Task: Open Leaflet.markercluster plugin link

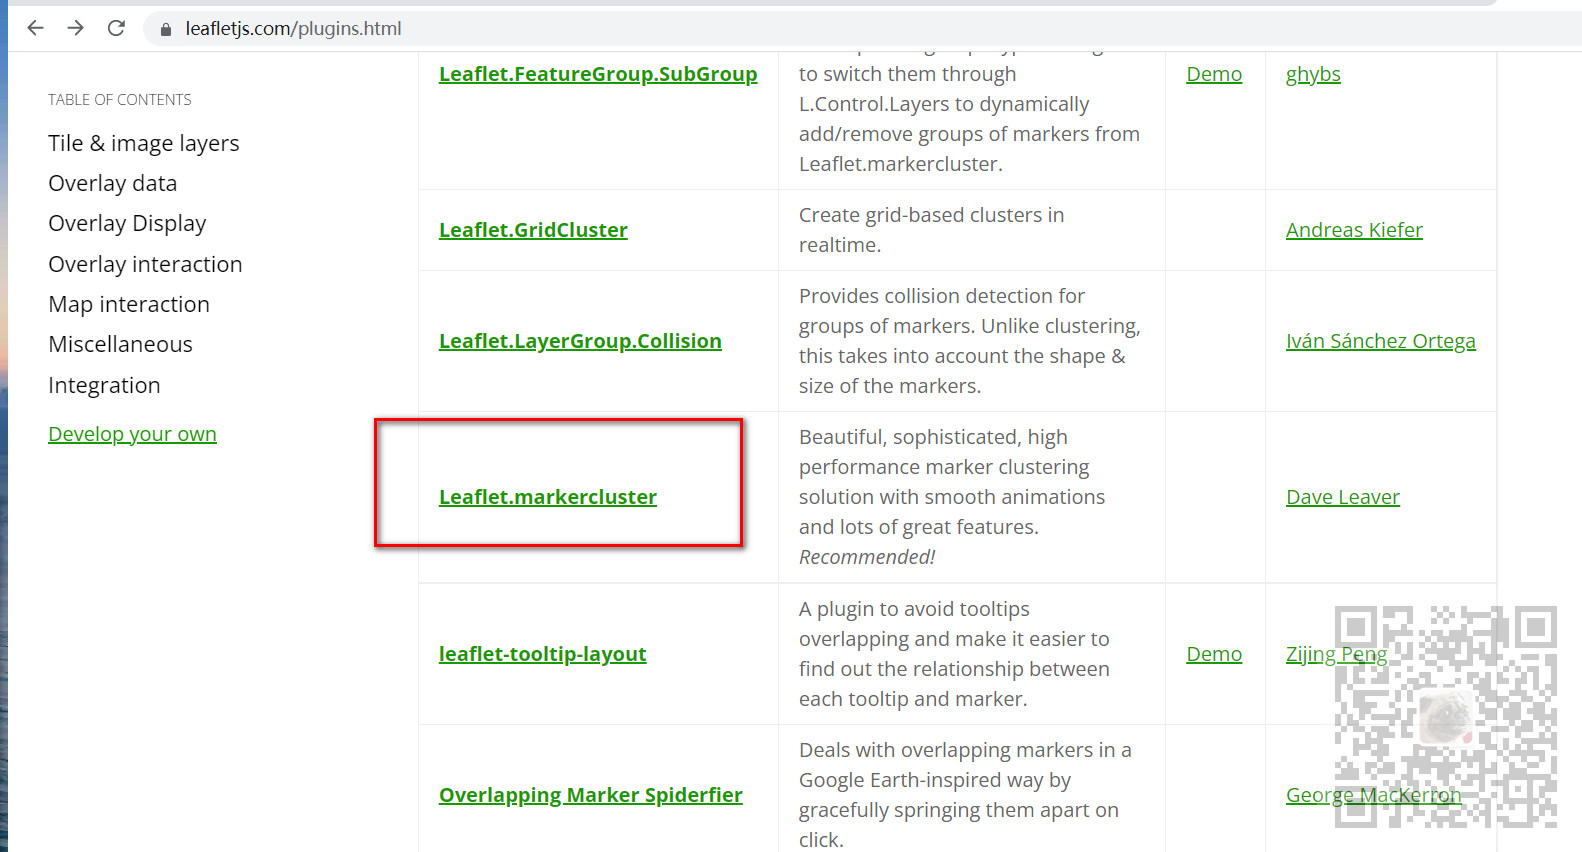Action: [x=548, y=497]
